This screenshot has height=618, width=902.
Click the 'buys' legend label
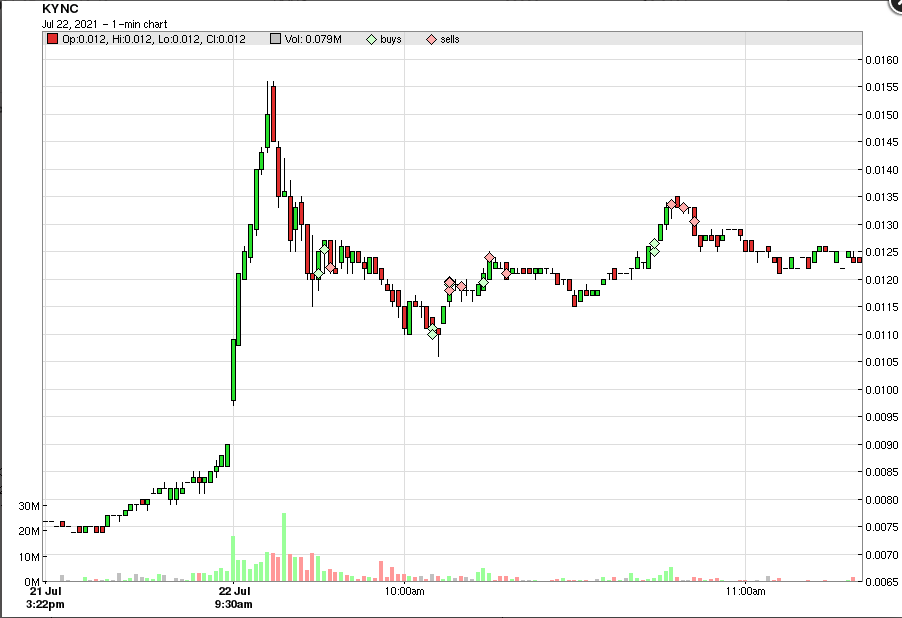coord(391,39)
